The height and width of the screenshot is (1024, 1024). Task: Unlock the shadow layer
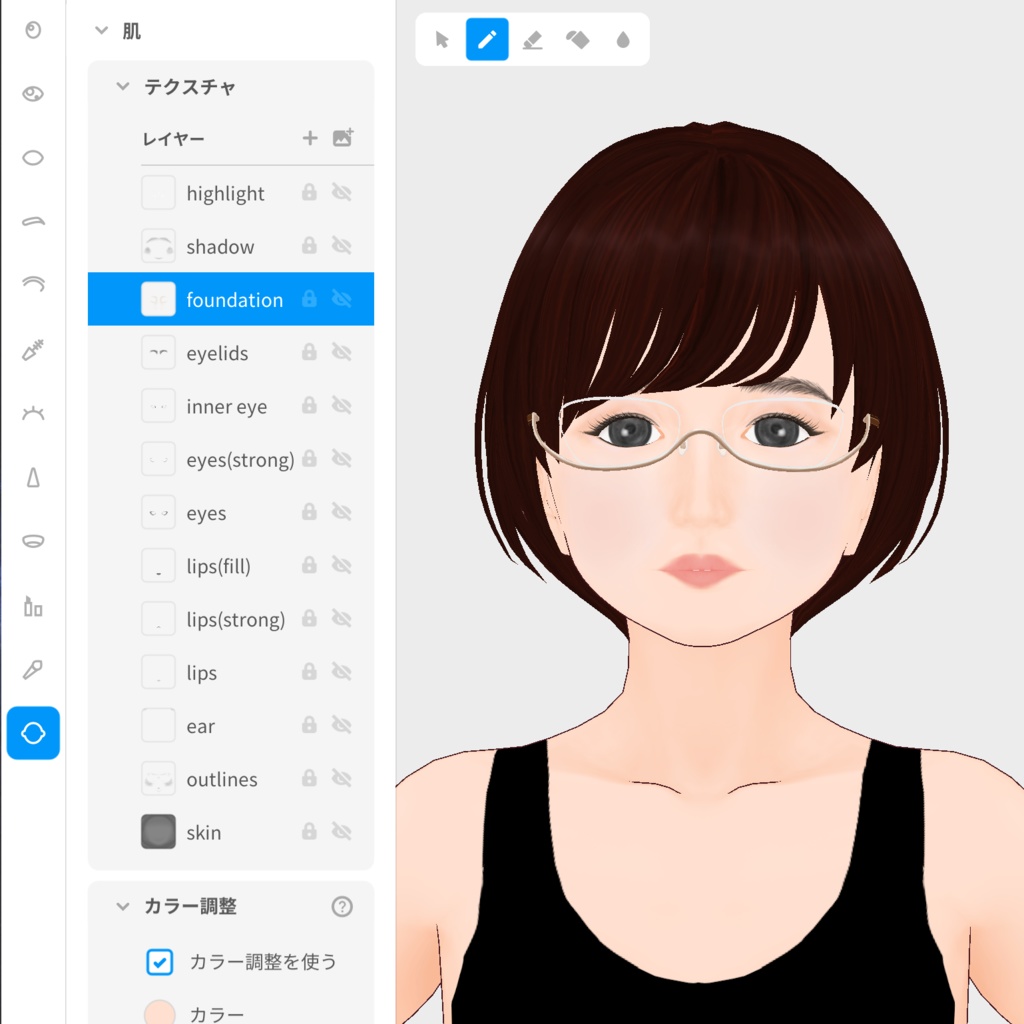tap(309, 246)
